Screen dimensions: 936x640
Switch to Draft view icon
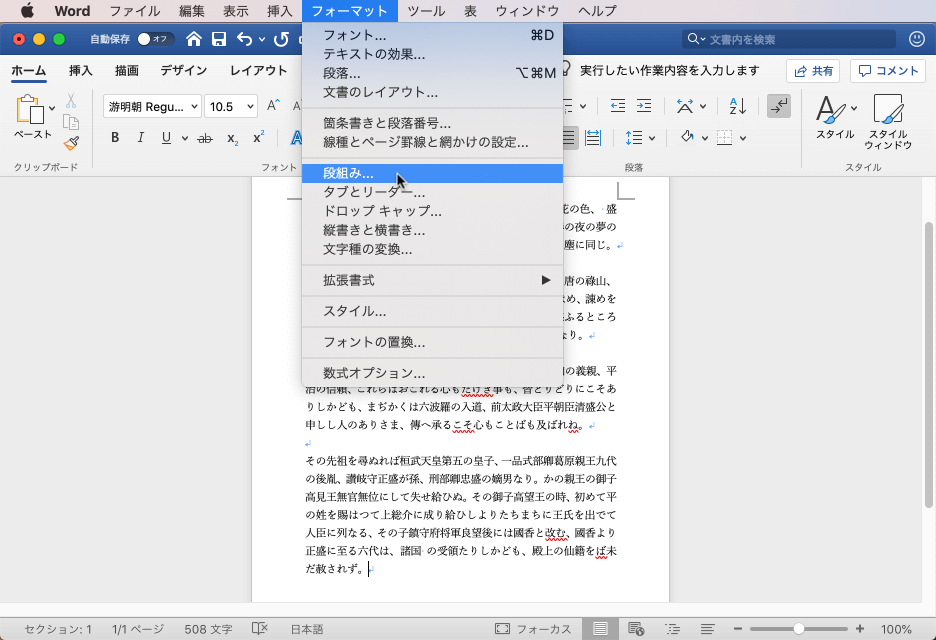pyautogui.click(x=707, y=629)
